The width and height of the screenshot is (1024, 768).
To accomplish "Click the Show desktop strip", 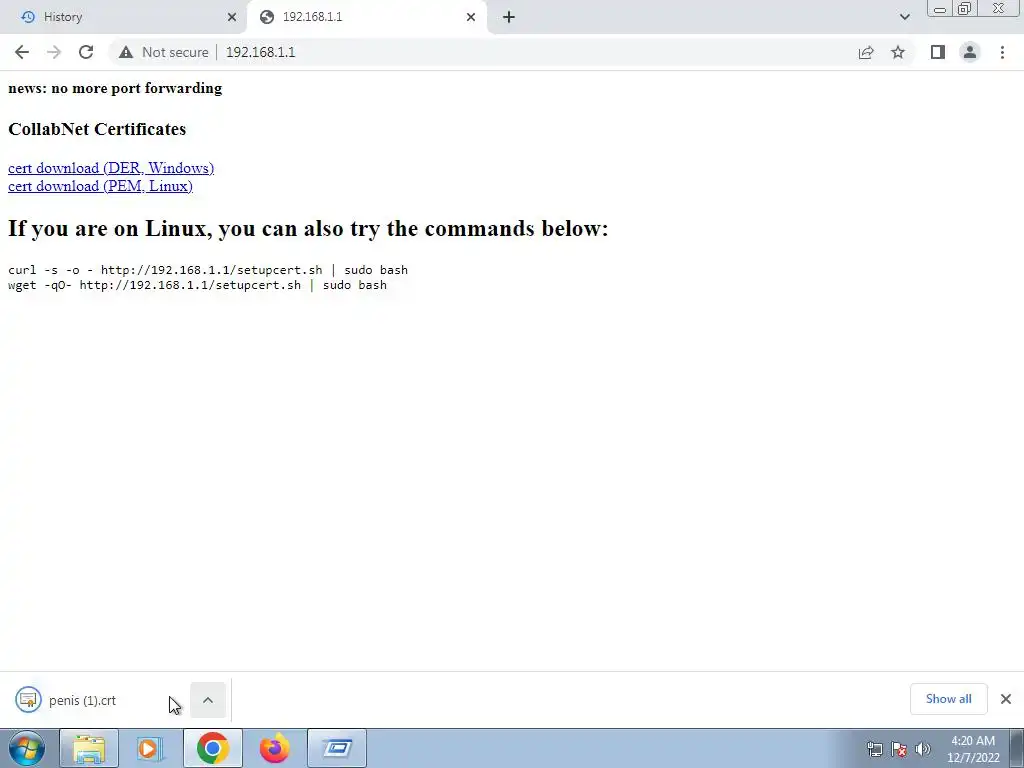I will [1017, 748].
